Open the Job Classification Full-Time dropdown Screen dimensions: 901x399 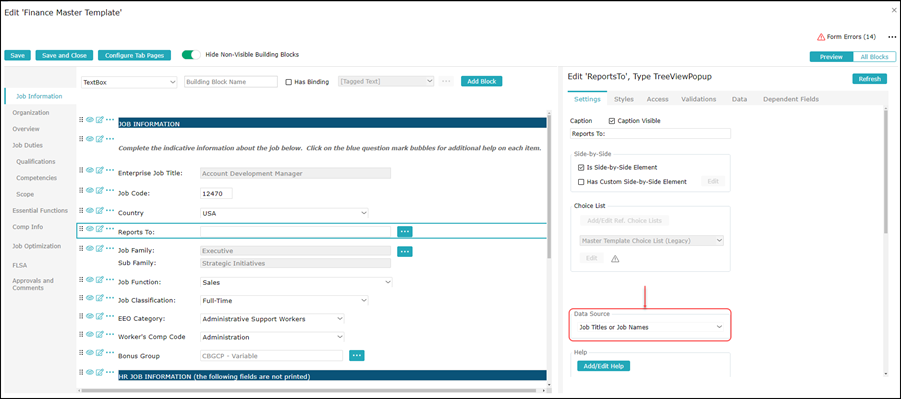284,300
